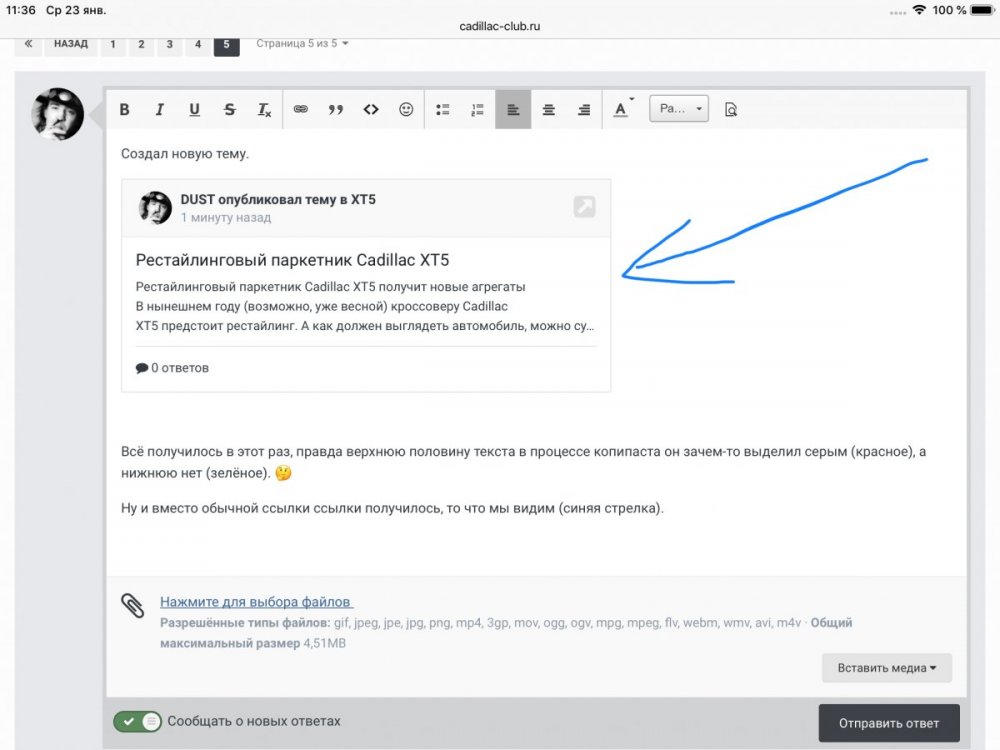The height and width of the screenshot is (750, 1000).
Task: Center align the text
Action: tap(548, 110)
